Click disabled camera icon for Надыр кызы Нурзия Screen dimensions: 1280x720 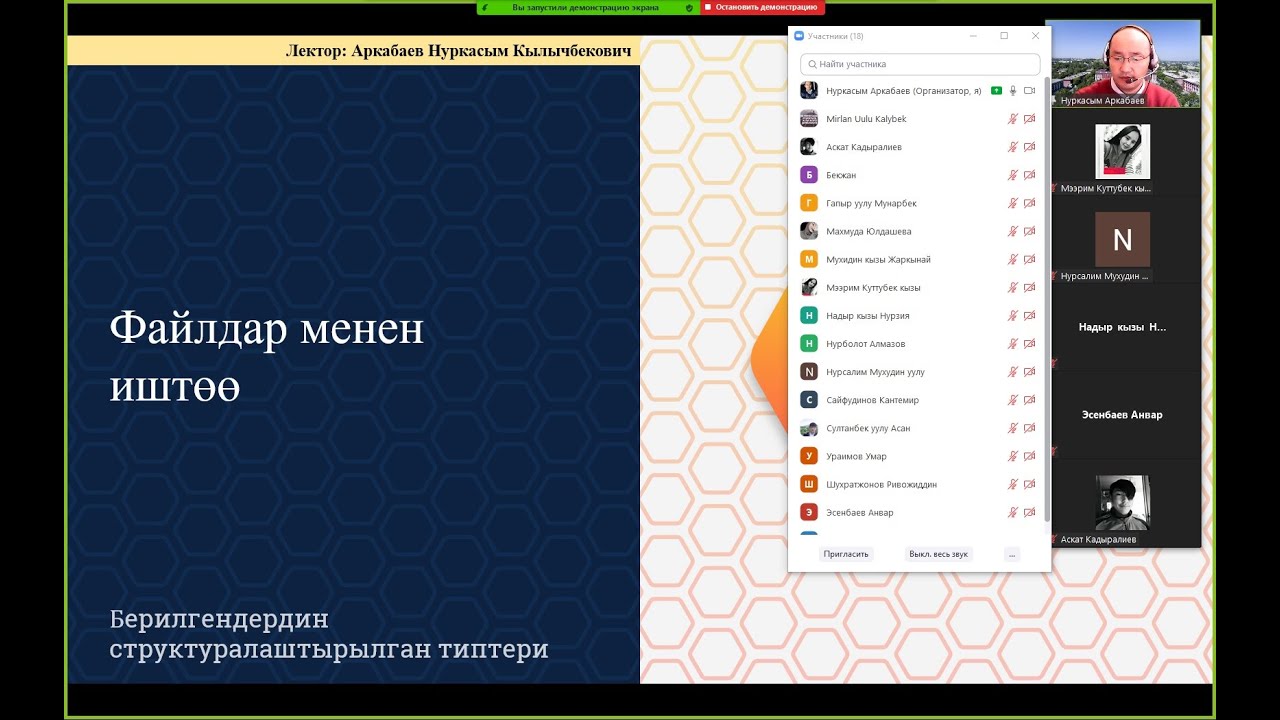pyautogui.click(x=1029, y=315)
